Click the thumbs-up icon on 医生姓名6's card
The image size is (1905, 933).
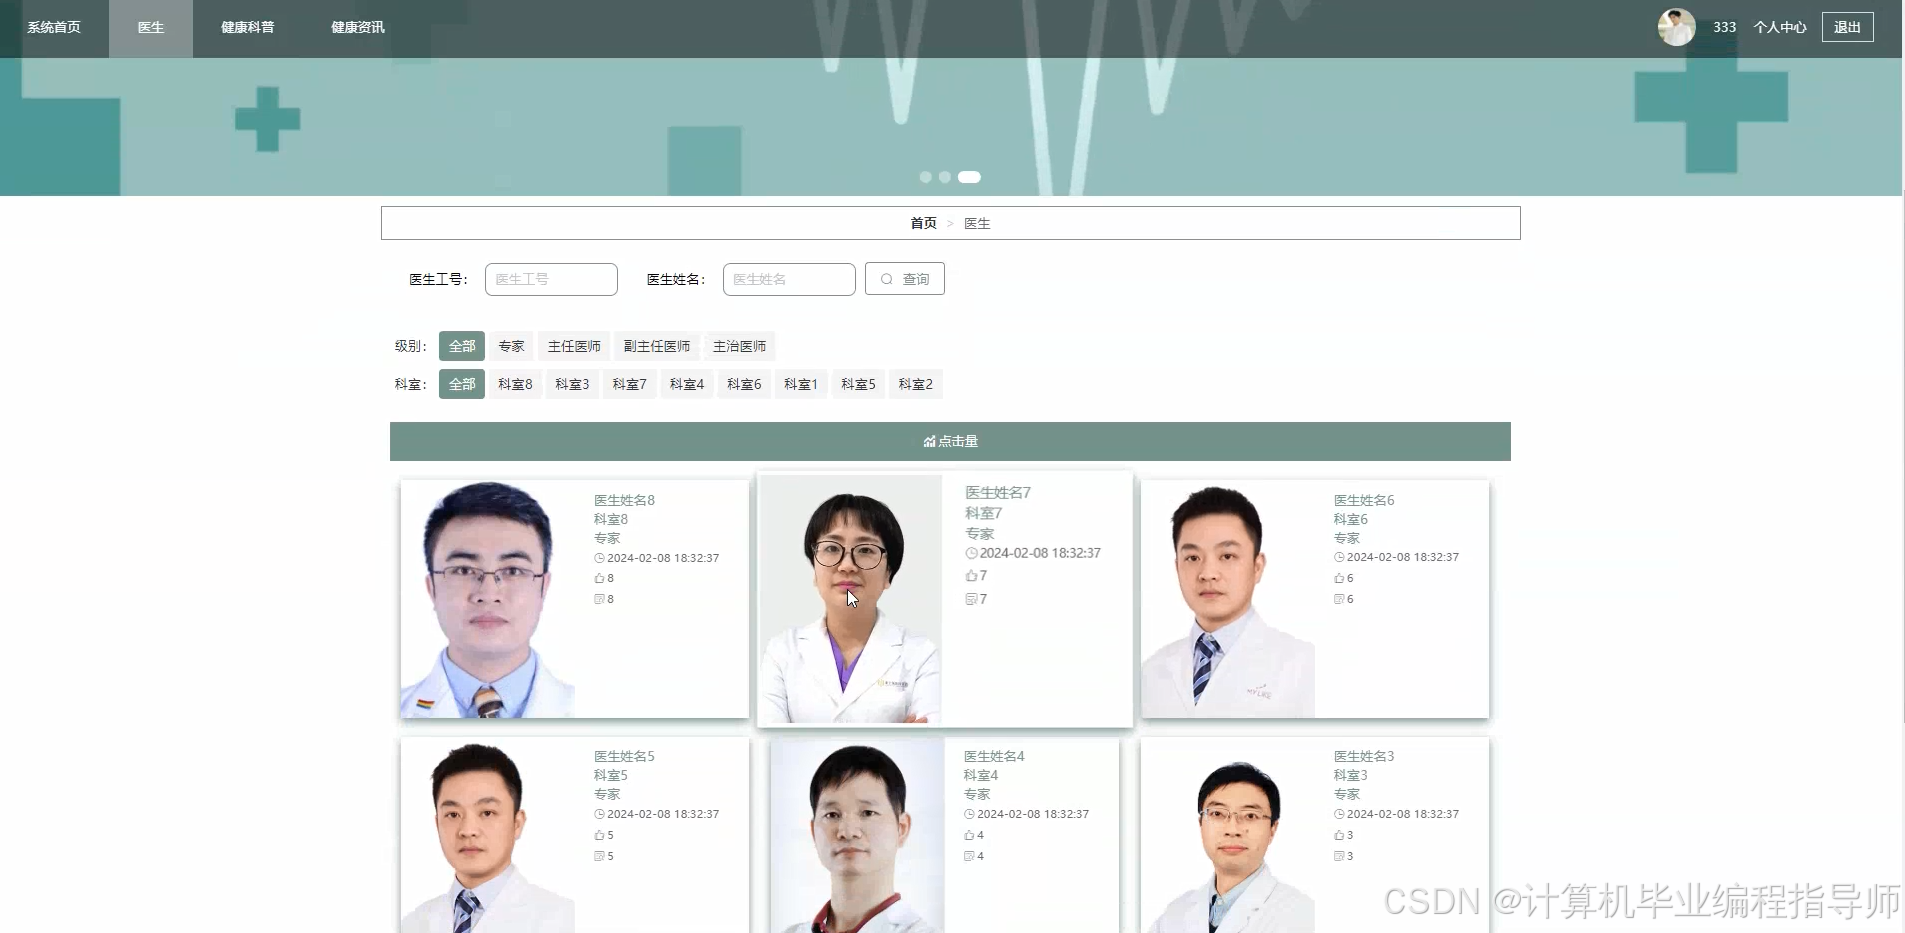coord(1339,578)
